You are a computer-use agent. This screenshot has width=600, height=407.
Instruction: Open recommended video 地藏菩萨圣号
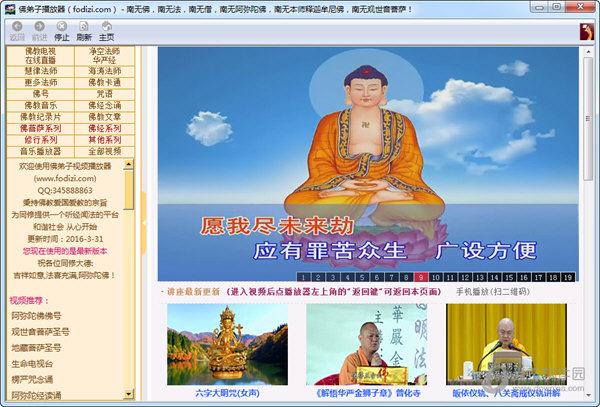(x=36, y=348)
